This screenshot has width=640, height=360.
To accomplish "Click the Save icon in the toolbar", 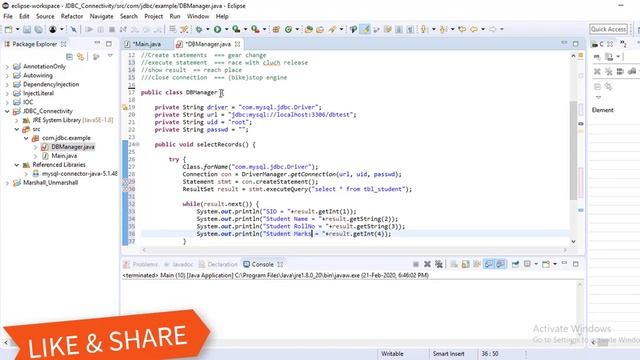I will [x=27, y=29].
